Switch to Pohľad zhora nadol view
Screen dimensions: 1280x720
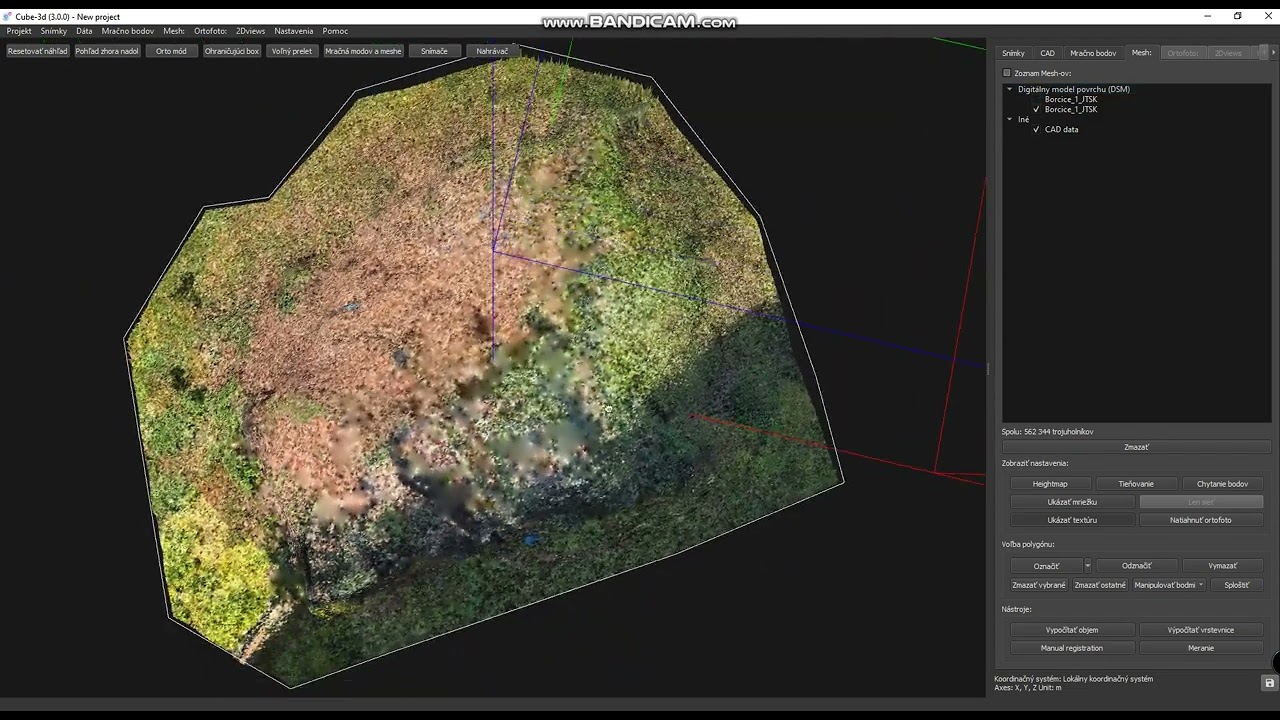[x=107, y=51]
